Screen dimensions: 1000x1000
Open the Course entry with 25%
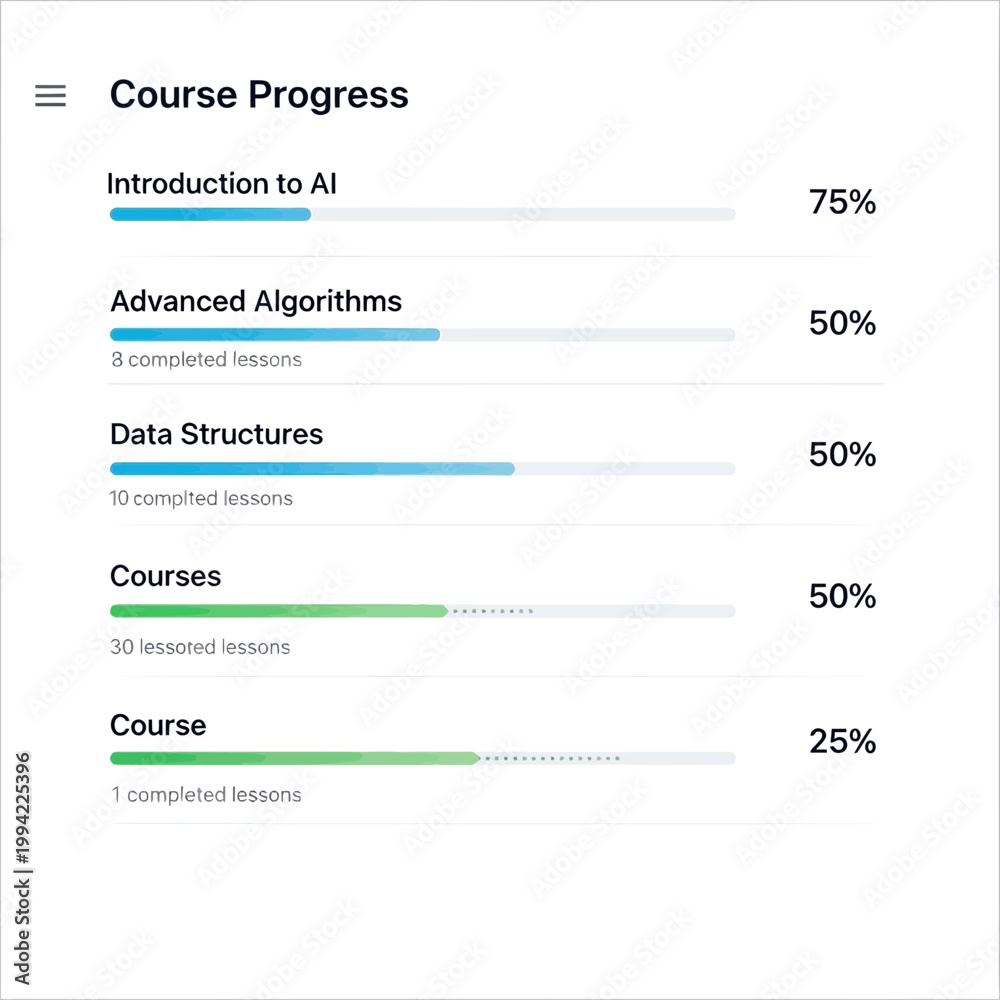pos(158,725)
